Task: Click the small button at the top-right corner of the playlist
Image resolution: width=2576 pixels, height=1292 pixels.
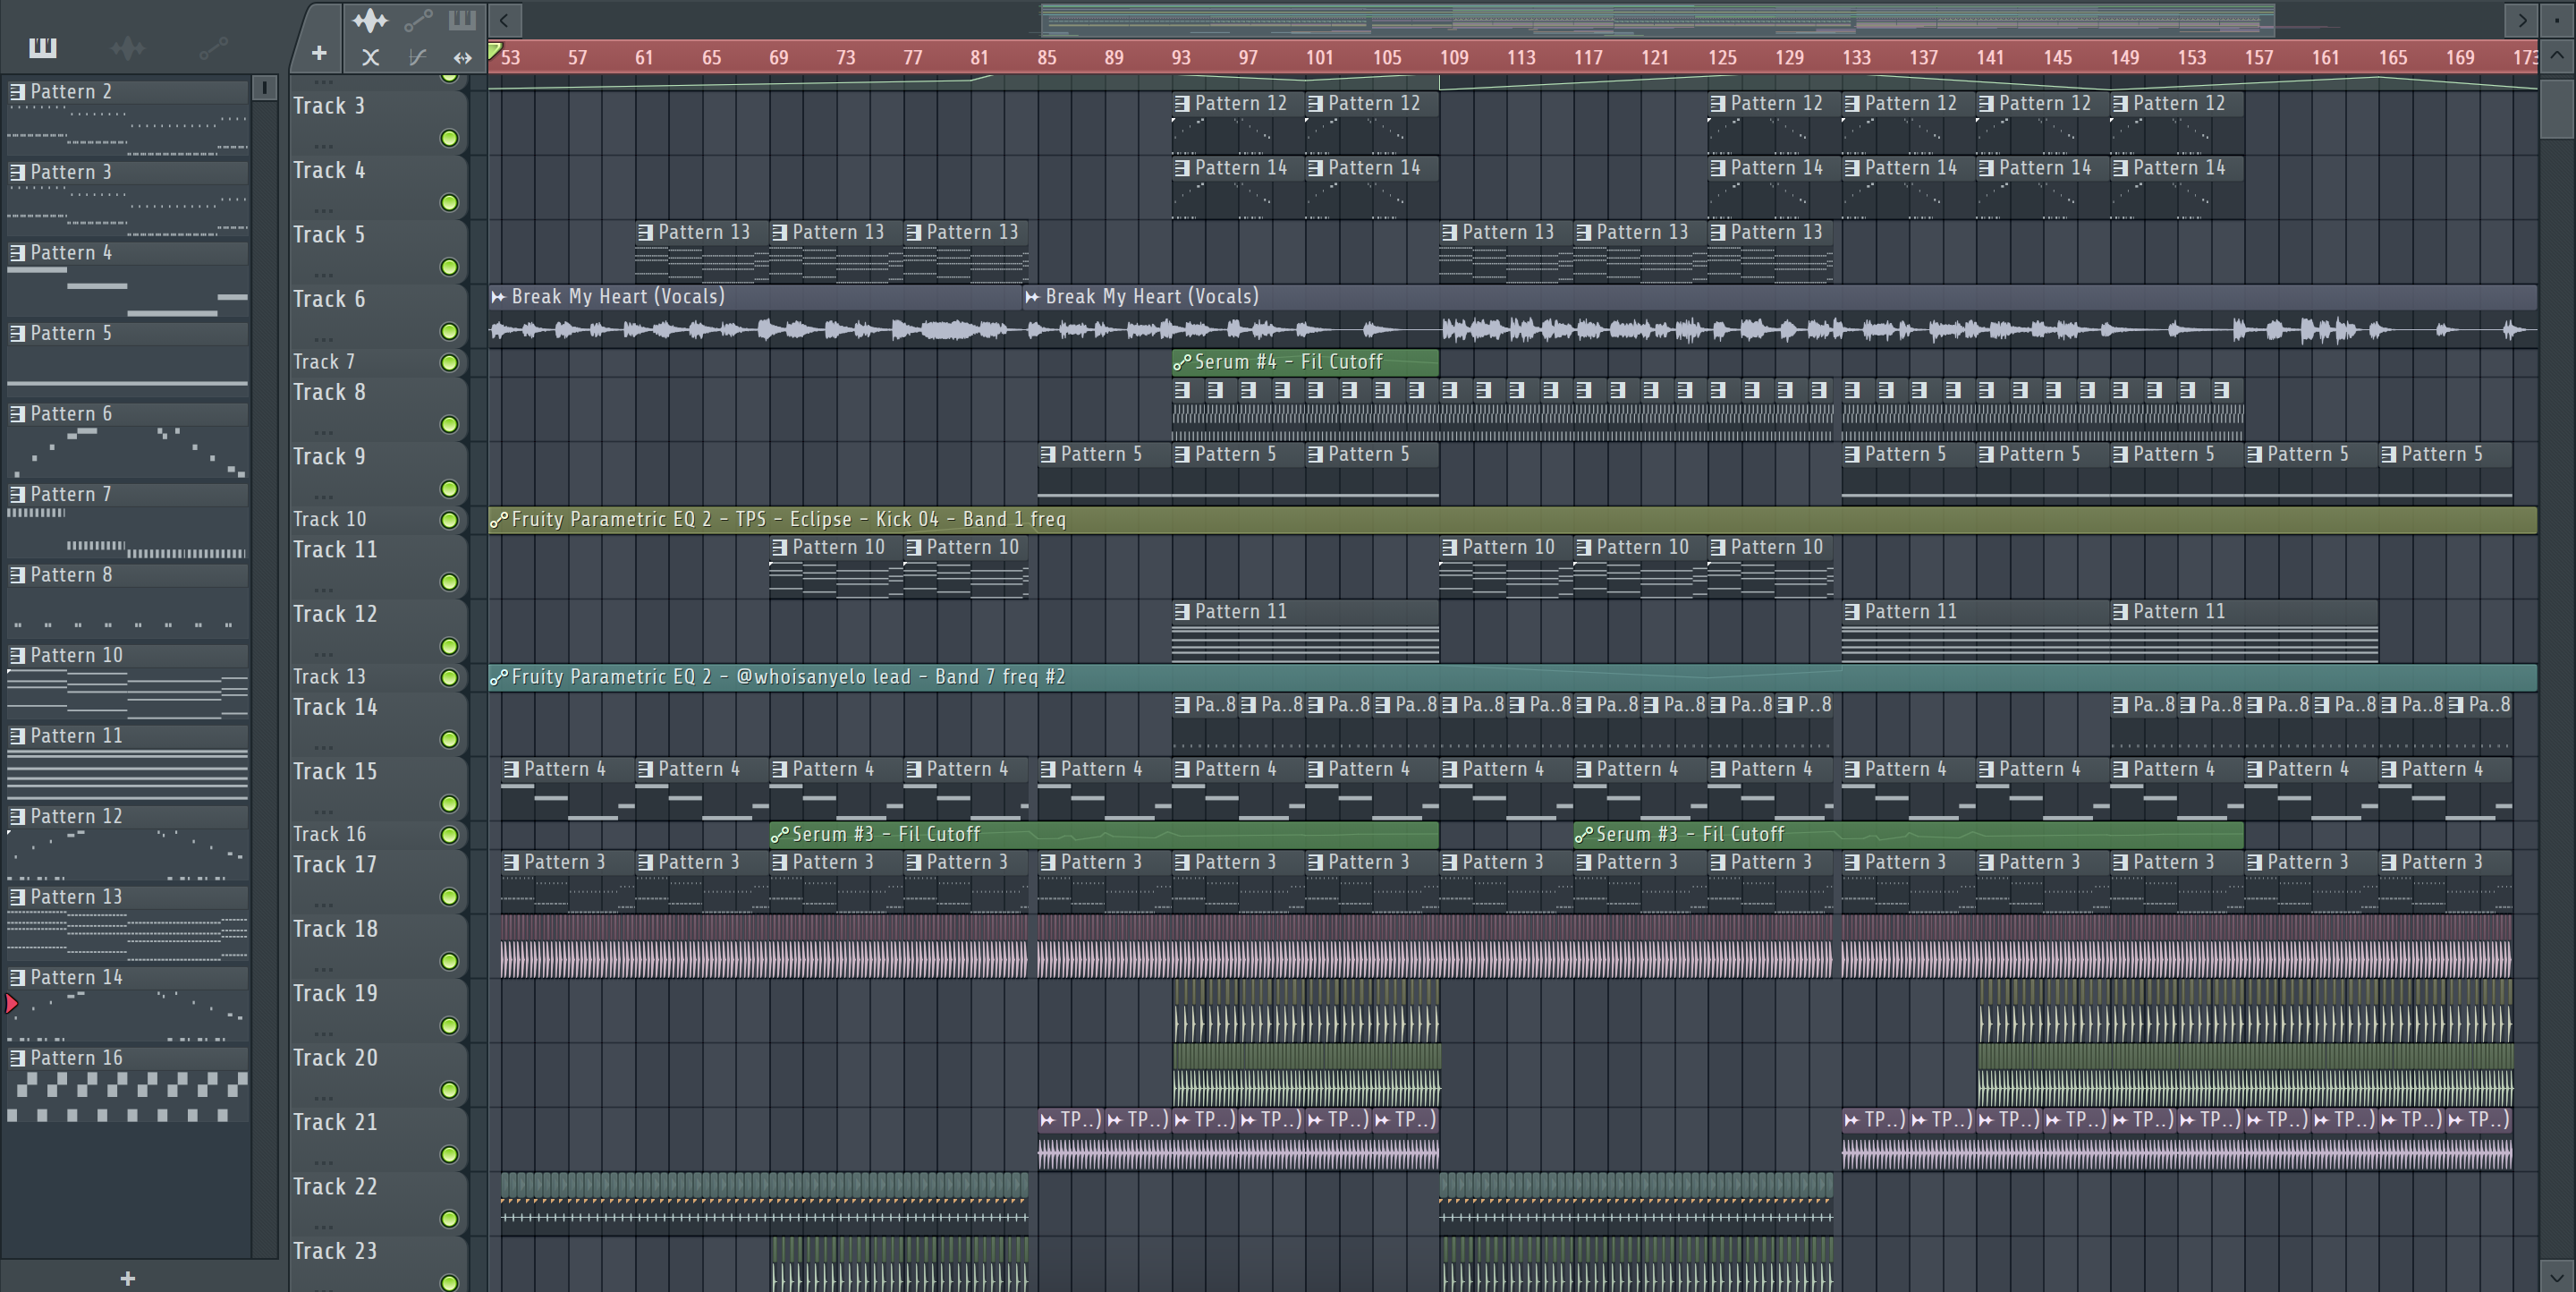Action: pyautogui.click(x=2557, y=19)
